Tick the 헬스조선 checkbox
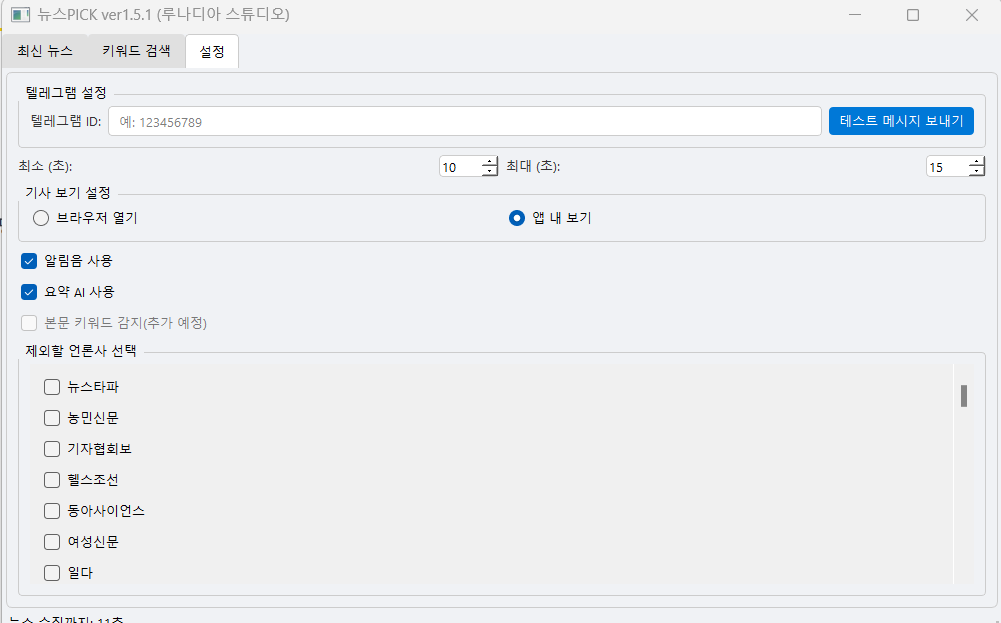Screen dimensions: 1001x623 click(53, 480)
